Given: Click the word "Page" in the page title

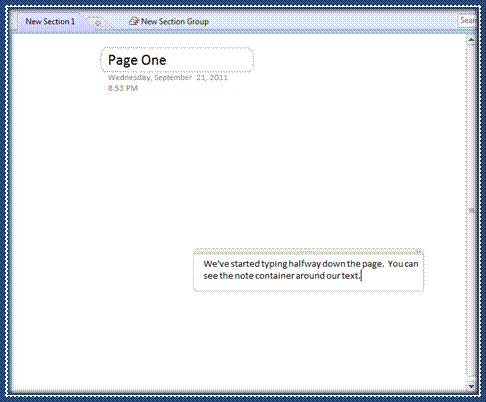Looking at the screenshot, I should point(122,61).
